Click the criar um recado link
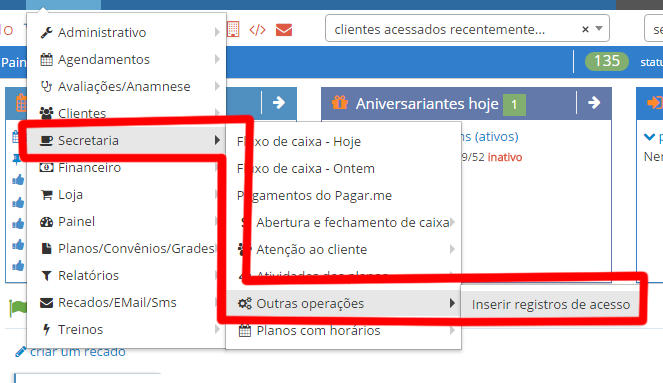The height and width of the screenshot is (383, 663). pyautogui.click(x=78, y=352)
